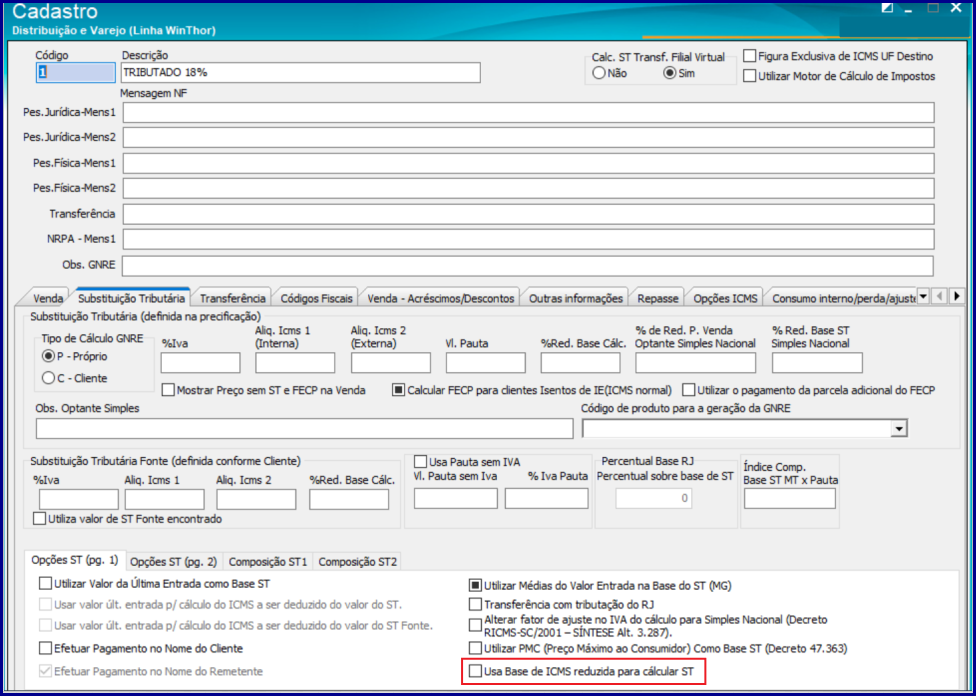Viewport: 976px width, 696px height.
Task: Click the Obs. Optante Simples field
Action: (x=304, y=428)
